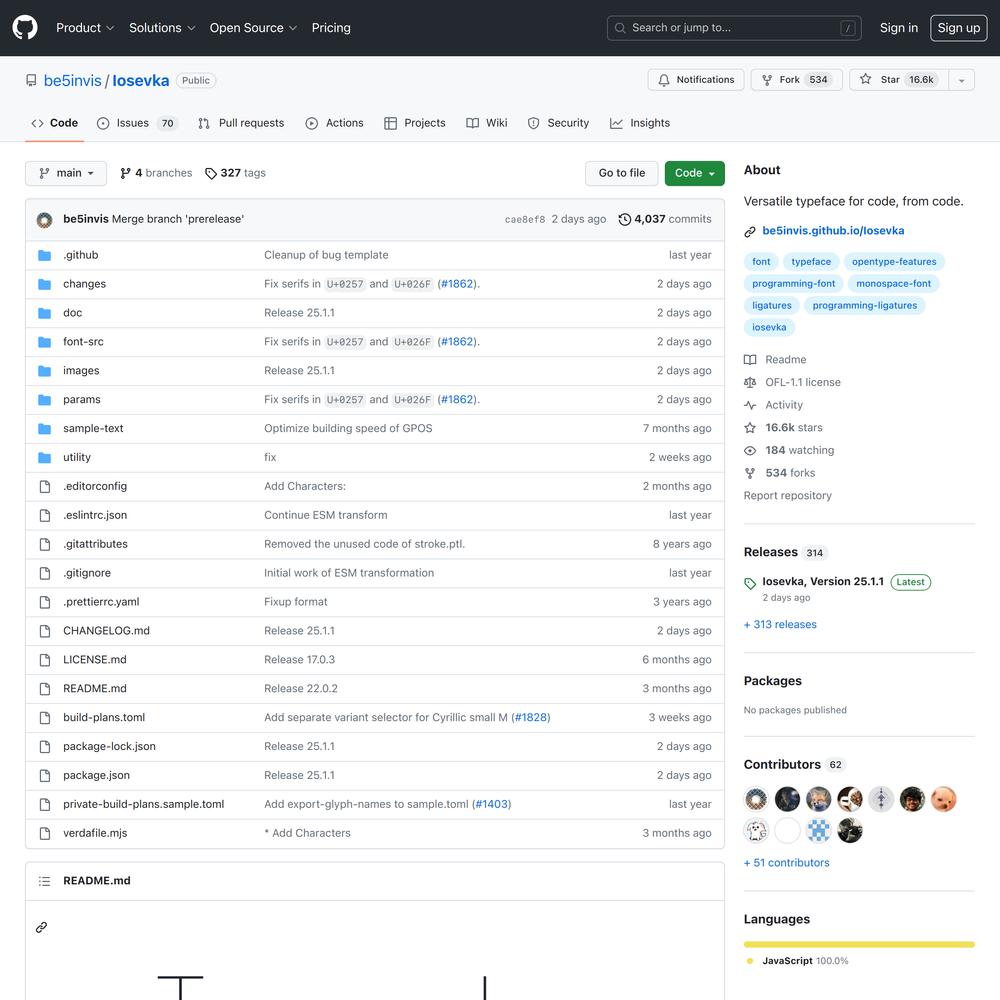Image resolution: width=1000 pixels, height=1000 pixels.
Task: Click the file icon next to verdafile.mjs
Action: click(x=45, y=834)
